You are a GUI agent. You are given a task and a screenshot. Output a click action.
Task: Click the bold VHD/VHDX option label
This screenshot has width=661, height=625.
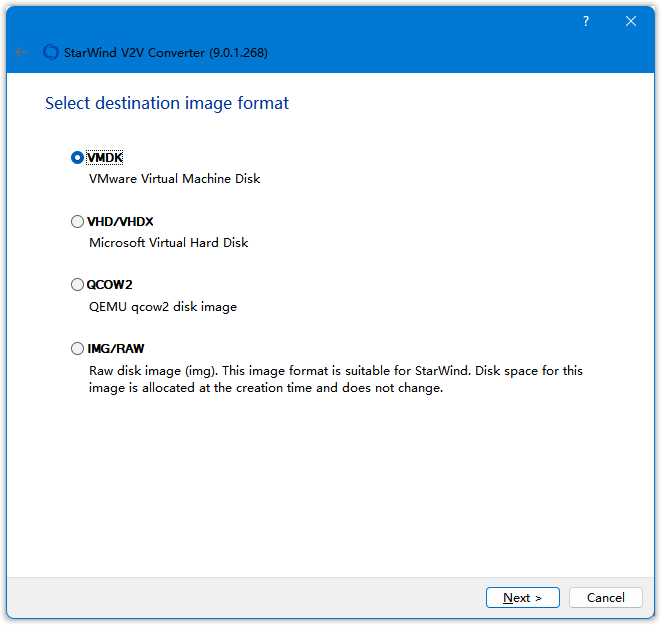121,221
